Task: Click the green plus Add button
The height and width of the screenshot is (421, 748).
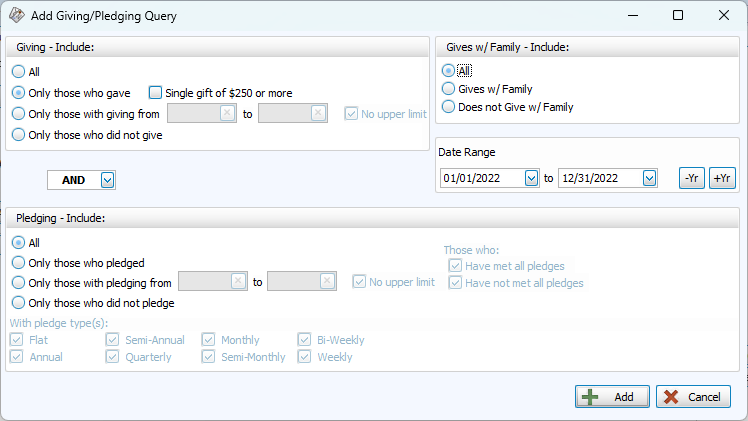Action: point(612,397)
